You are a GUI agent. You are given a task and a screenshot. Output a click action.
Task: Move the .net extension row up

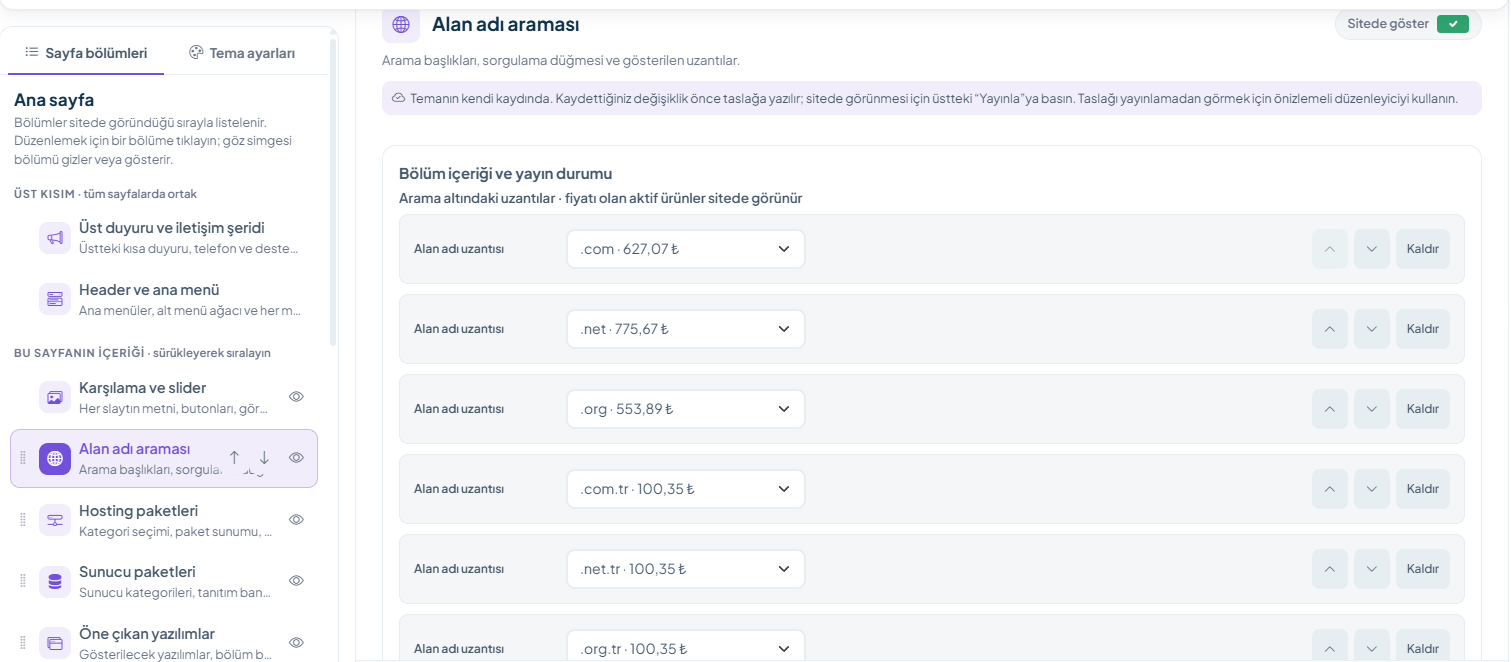pos(1329,329)
